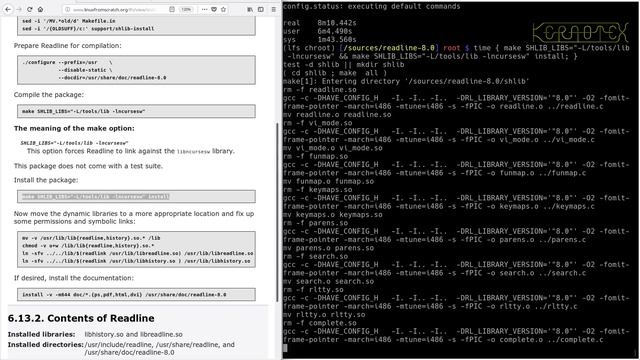The height and width of the screenshot is (360, 640).
Task: Show site information in the address bar
Action: [x=68, y=9]
